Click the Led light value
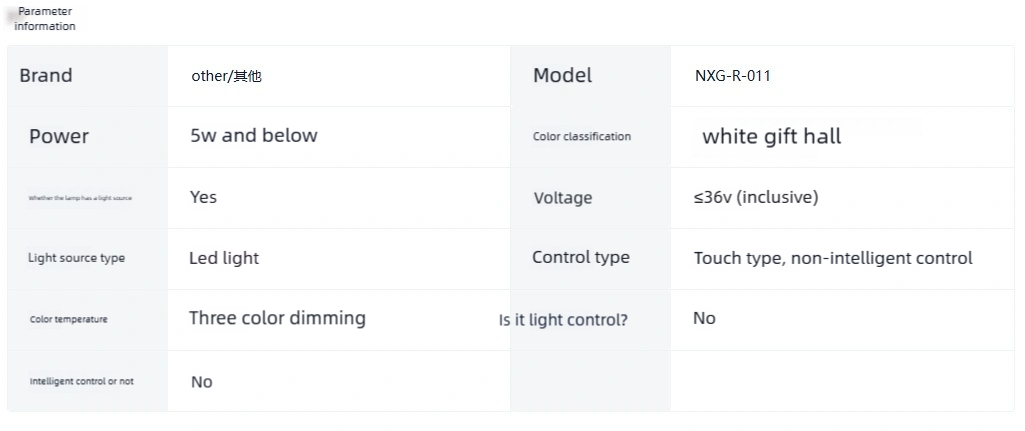This screenshot has height=431, width=1025. click(x=224, y=258)
